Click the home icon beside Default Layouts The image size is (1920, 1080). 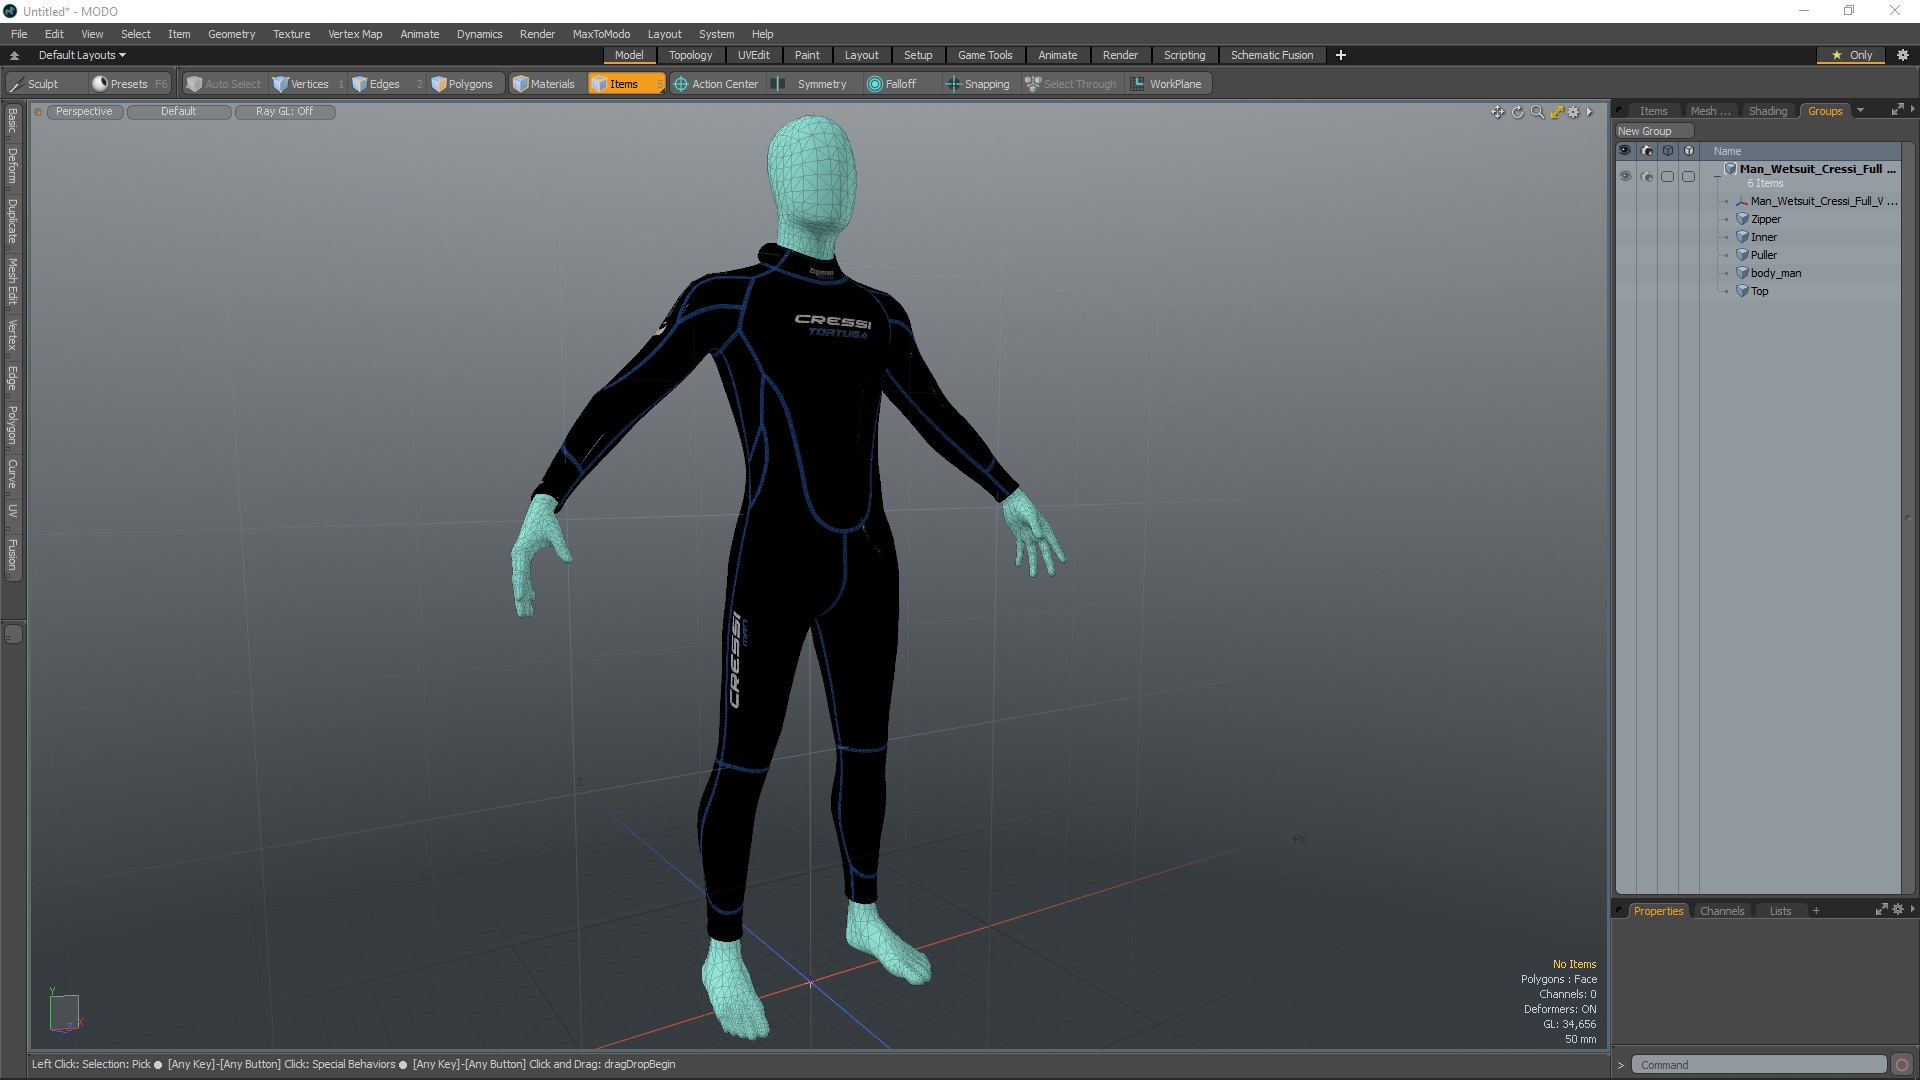14,55
